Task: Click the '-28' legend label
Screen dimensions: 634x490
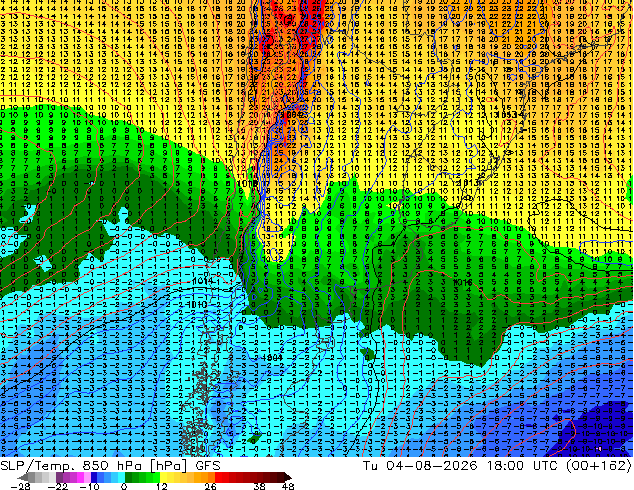Action: 20,486
